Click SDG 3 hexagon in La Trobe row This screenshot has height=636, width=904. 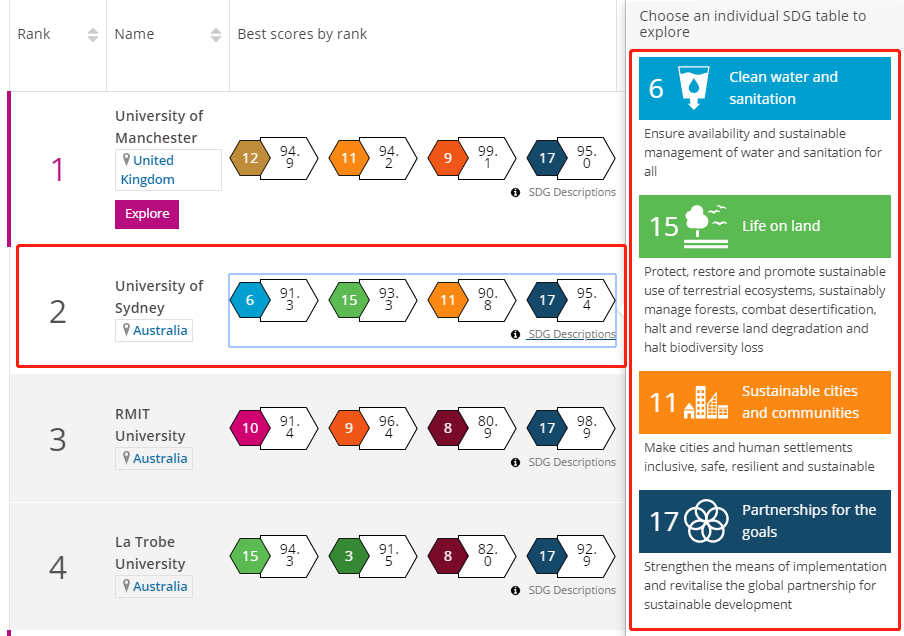point(349,556)
